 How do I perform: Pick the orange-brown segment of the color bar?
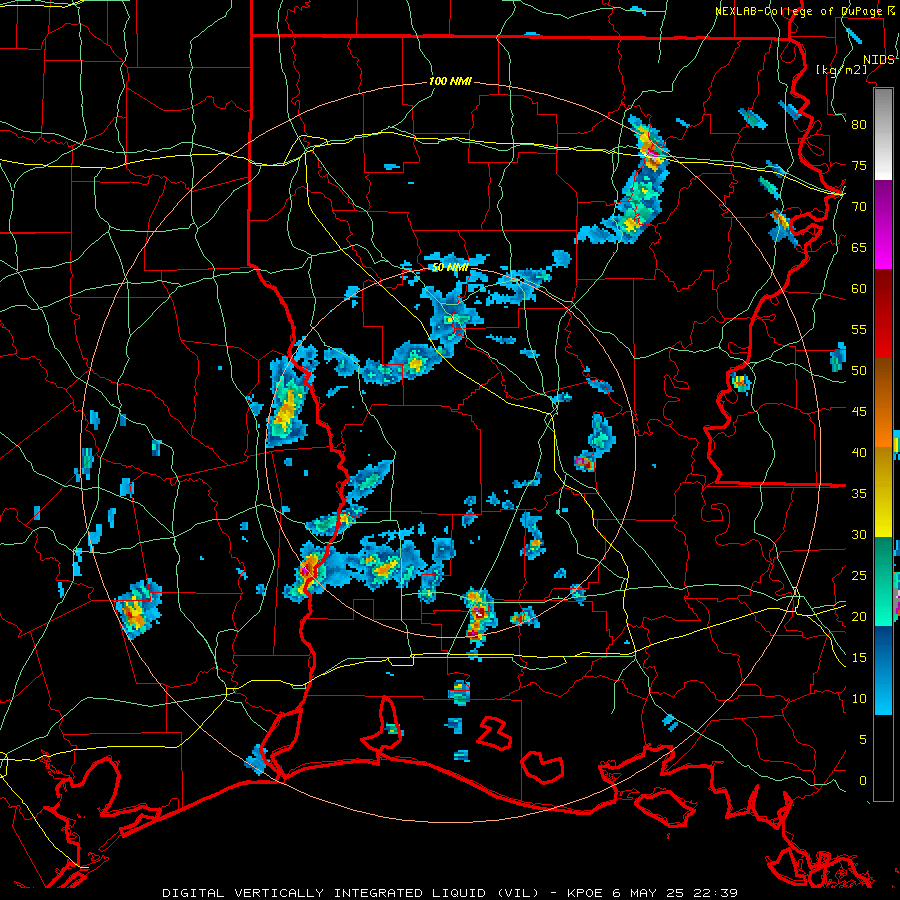point(883,404)
